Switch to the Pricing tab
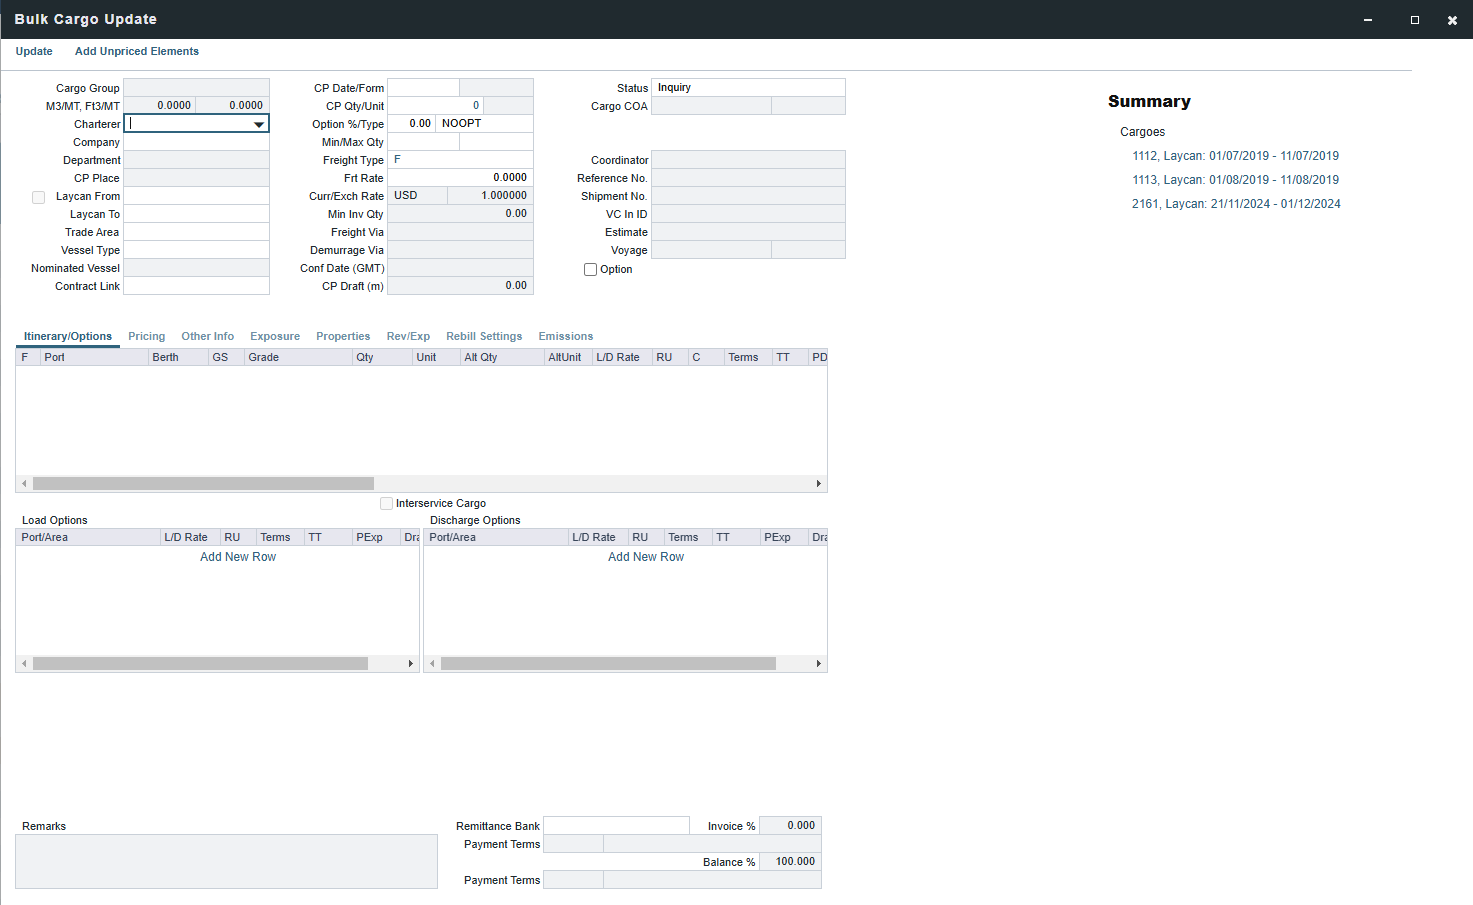1473x905 pixels. click(146, 336)
